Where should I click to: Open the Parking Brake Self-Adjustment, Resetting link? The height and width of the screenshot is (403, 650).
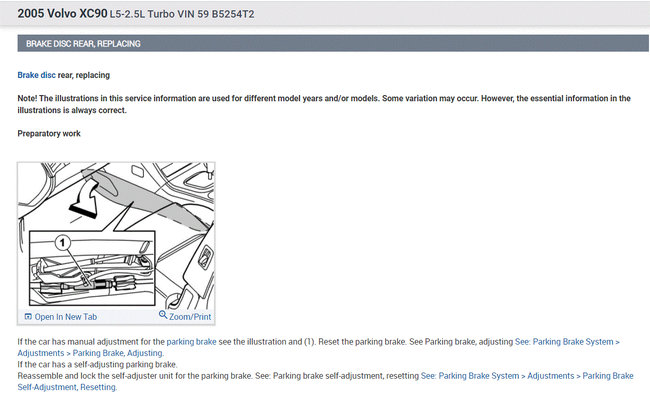click(x=325, y=381)
